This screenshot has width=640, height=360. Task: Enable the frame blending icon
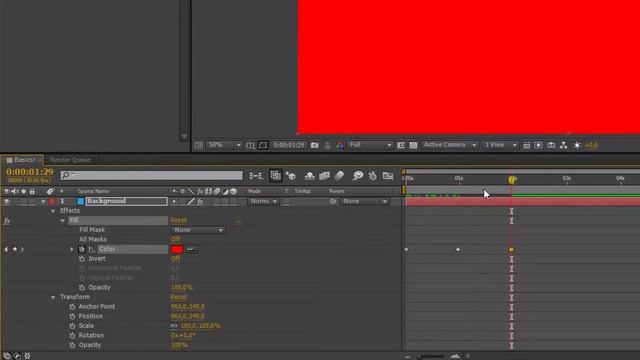[324, 176]
